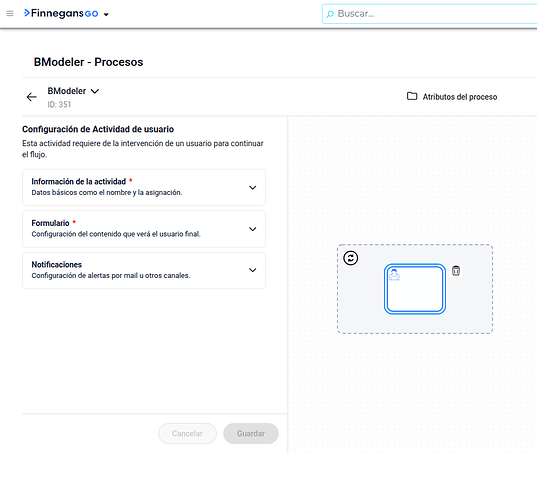Screen dimensions: 537x500
Task: Click the Datos básicos como el nombre description
Action: pos(107,192)
